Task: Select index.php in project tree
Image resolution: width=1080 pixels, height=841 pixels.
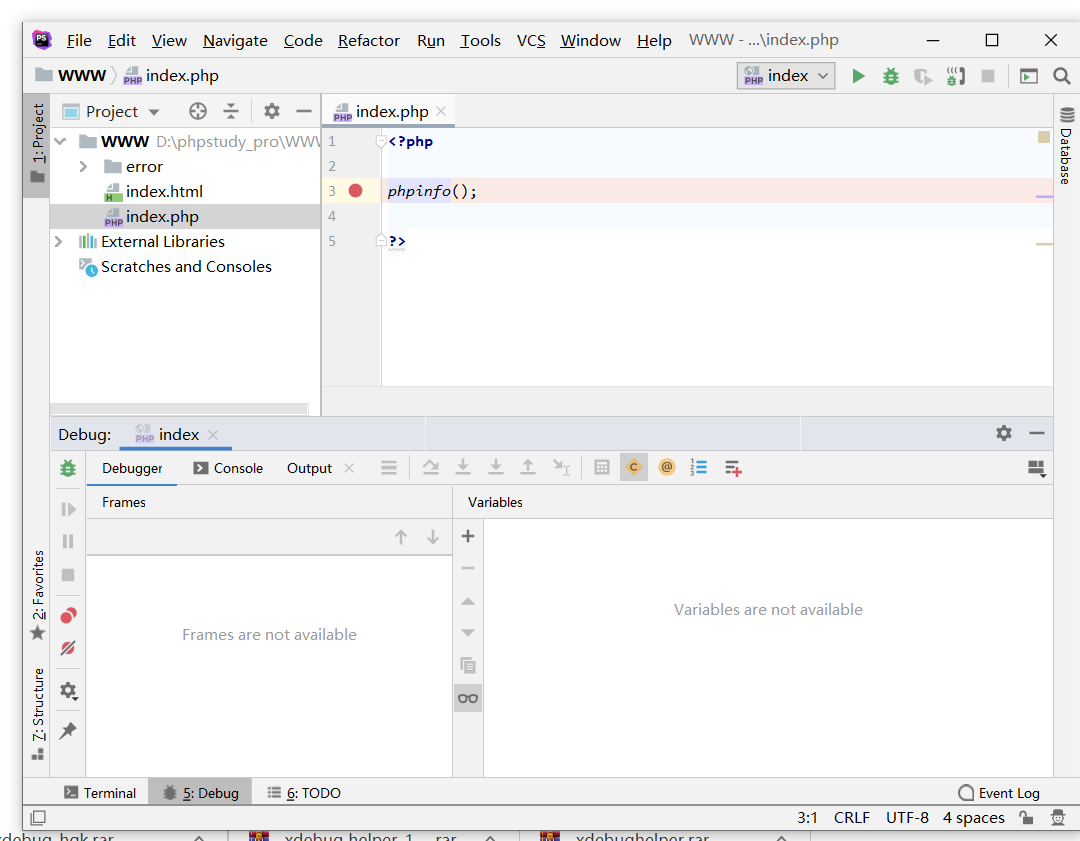Action: 163,217
